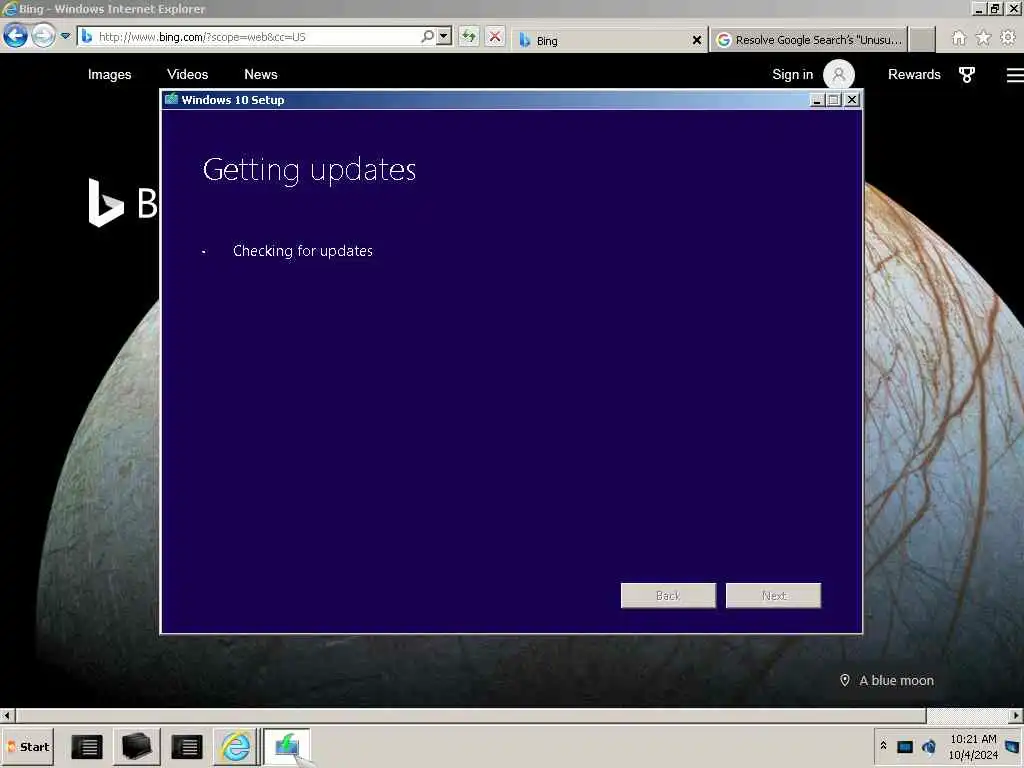1024x768 pixels.
Task: Click the 'Getting updates' heading
Action: [310, 170]
